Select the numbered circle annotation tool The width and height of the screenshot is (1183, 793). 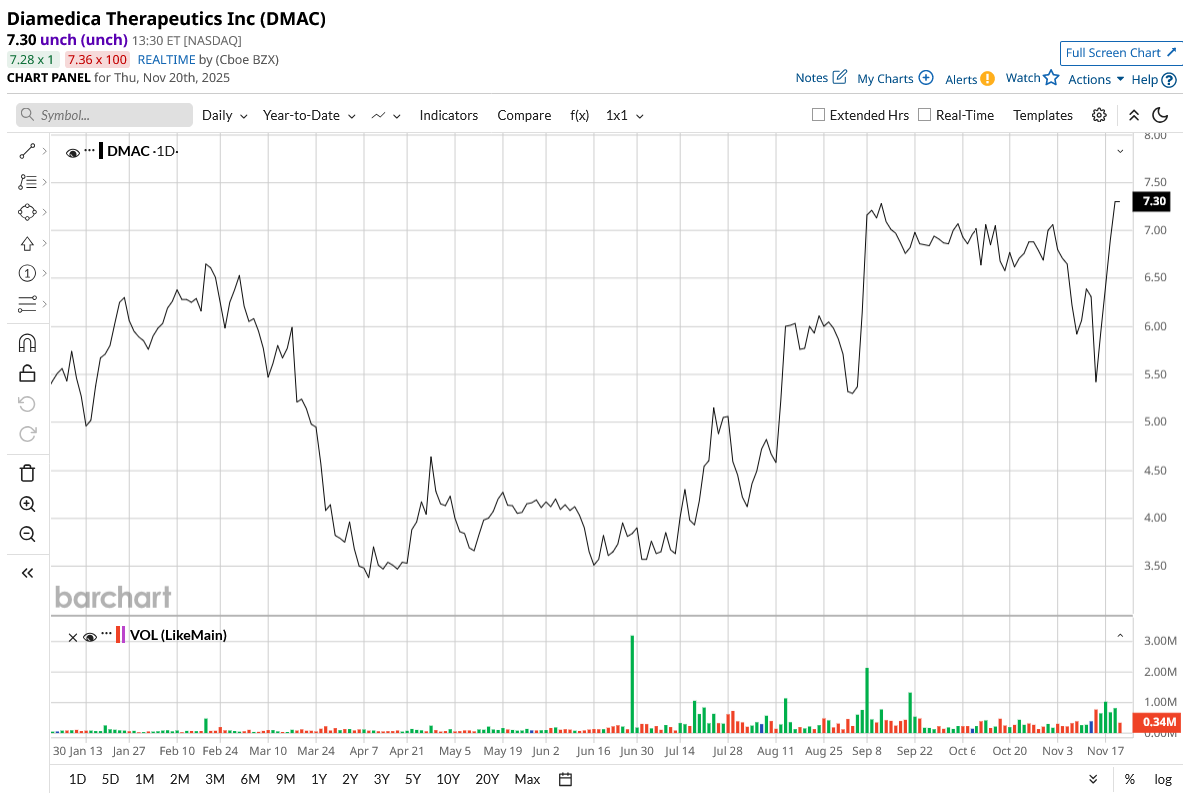(x=27, y=273)
